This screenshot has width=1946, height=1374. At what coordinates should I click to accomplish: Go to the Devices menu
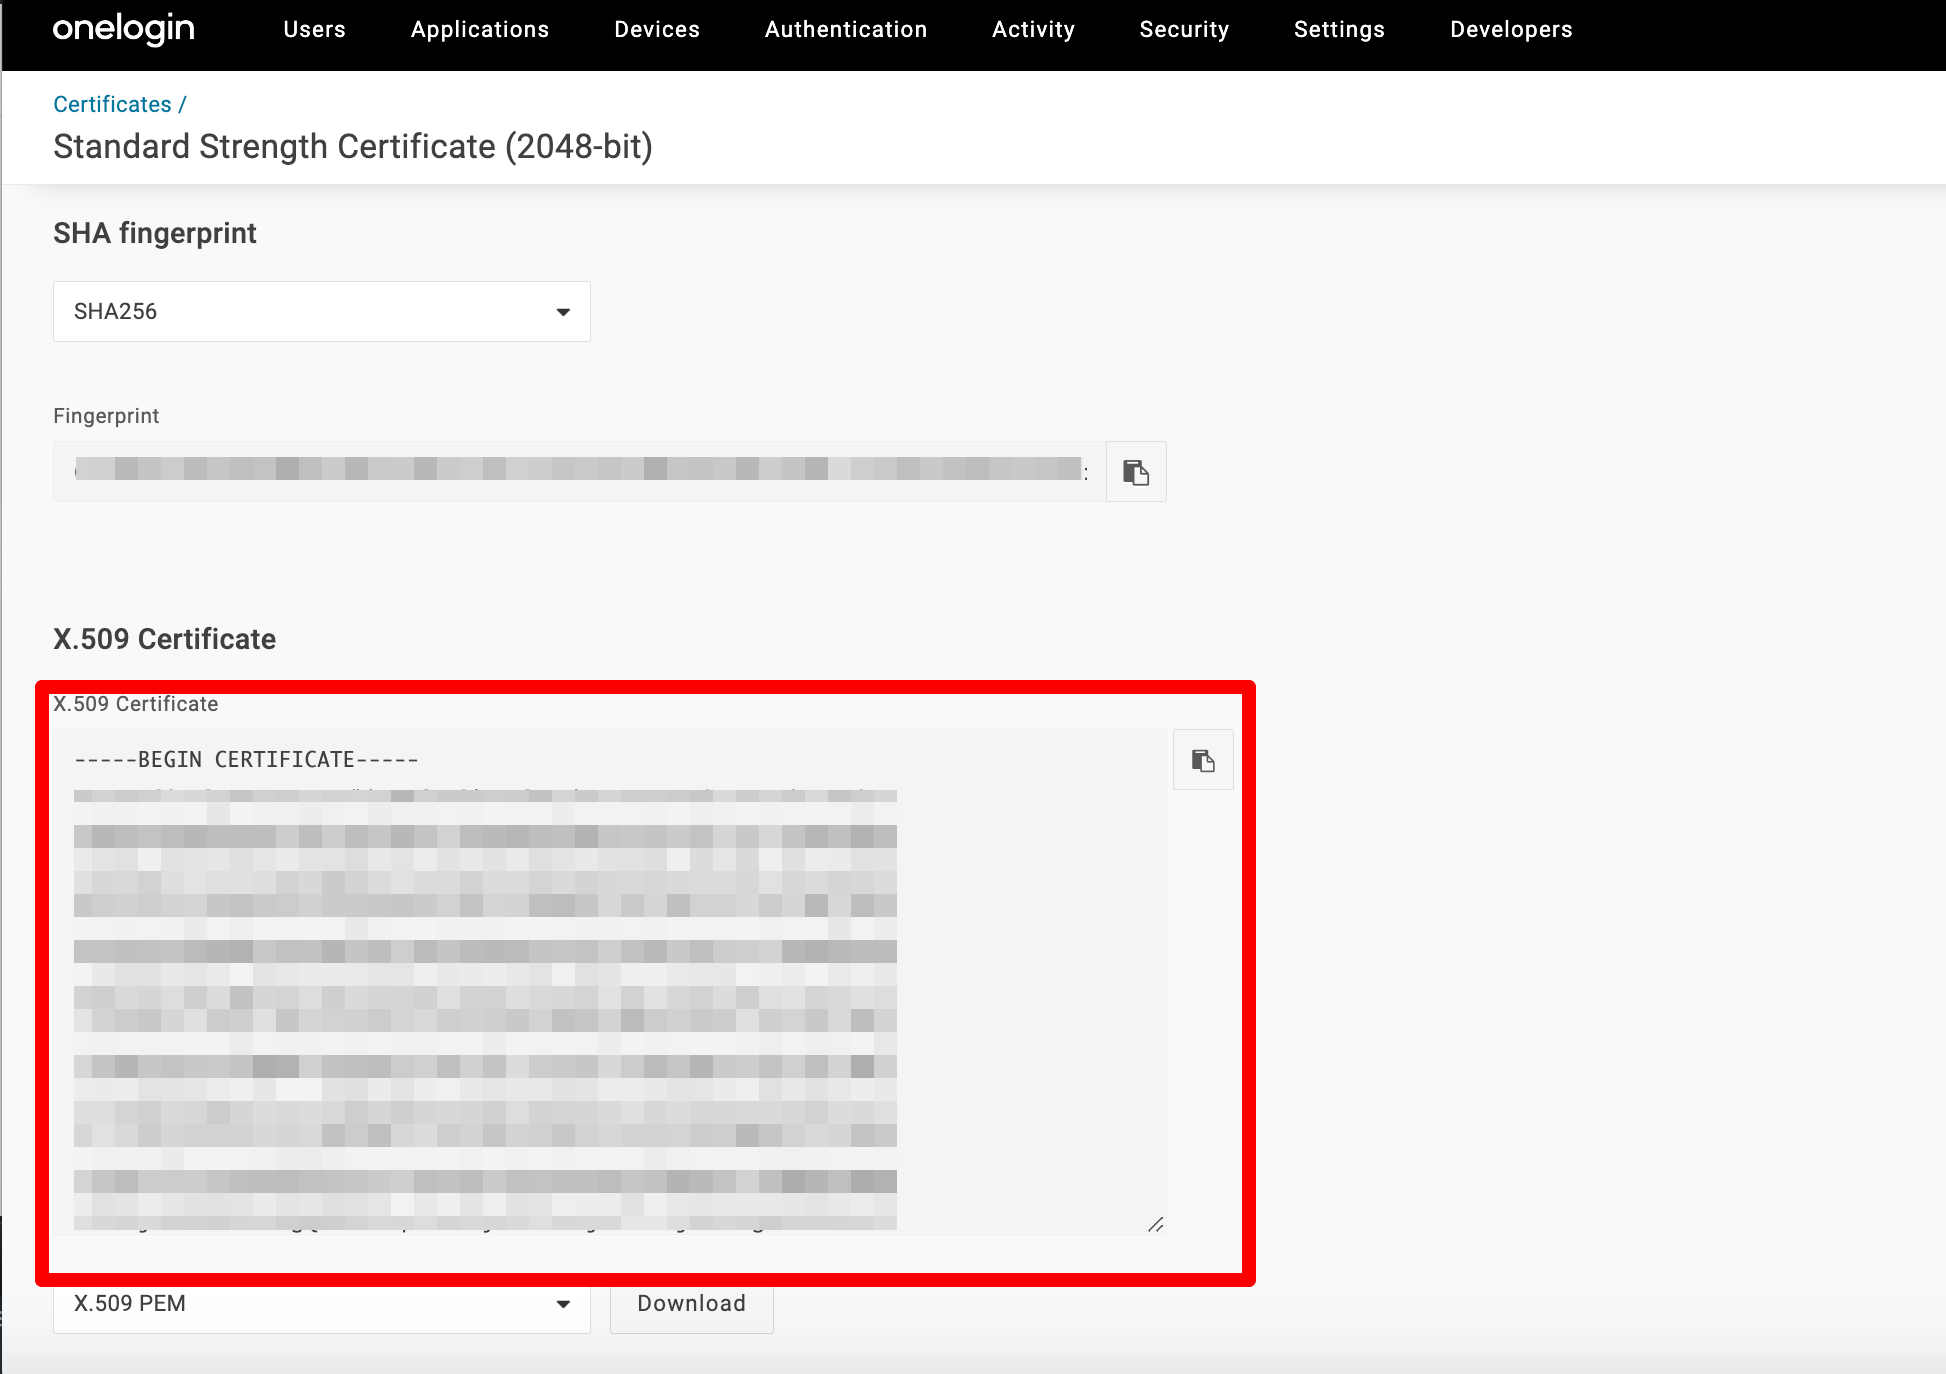(657, 30)
